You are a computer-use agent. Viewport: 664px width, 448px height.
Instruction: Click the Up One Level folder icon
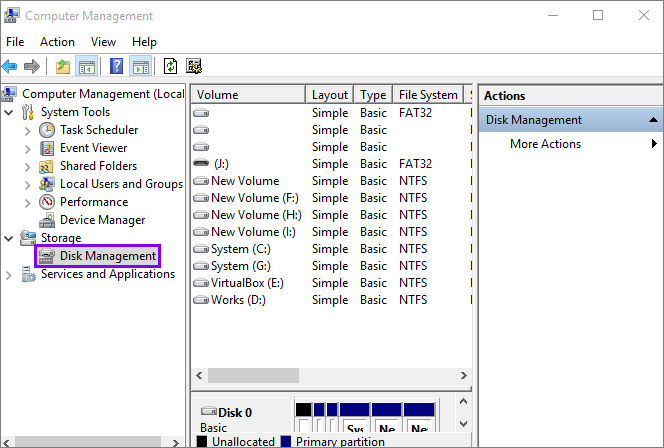coord(63,67)
